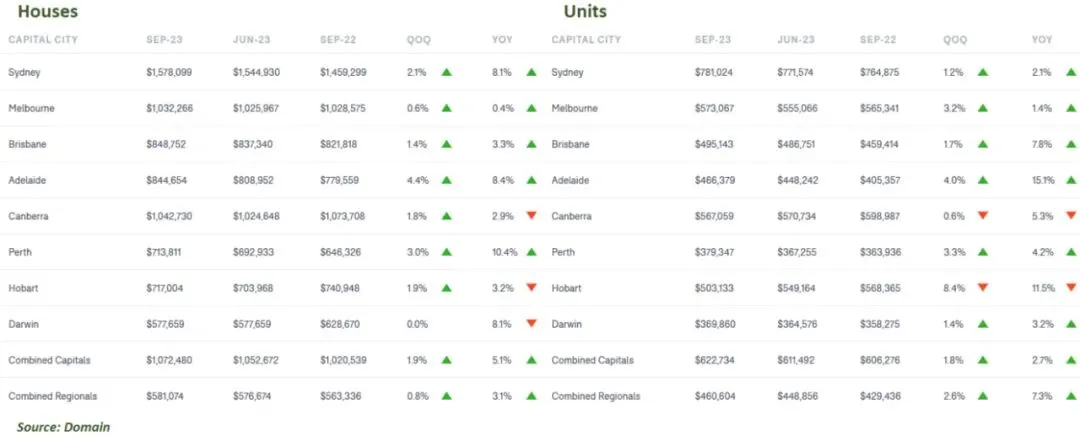Click green up arrow for Perth houses YOY
Viewport: 1080px width, 447px height.
pos(531,252)
